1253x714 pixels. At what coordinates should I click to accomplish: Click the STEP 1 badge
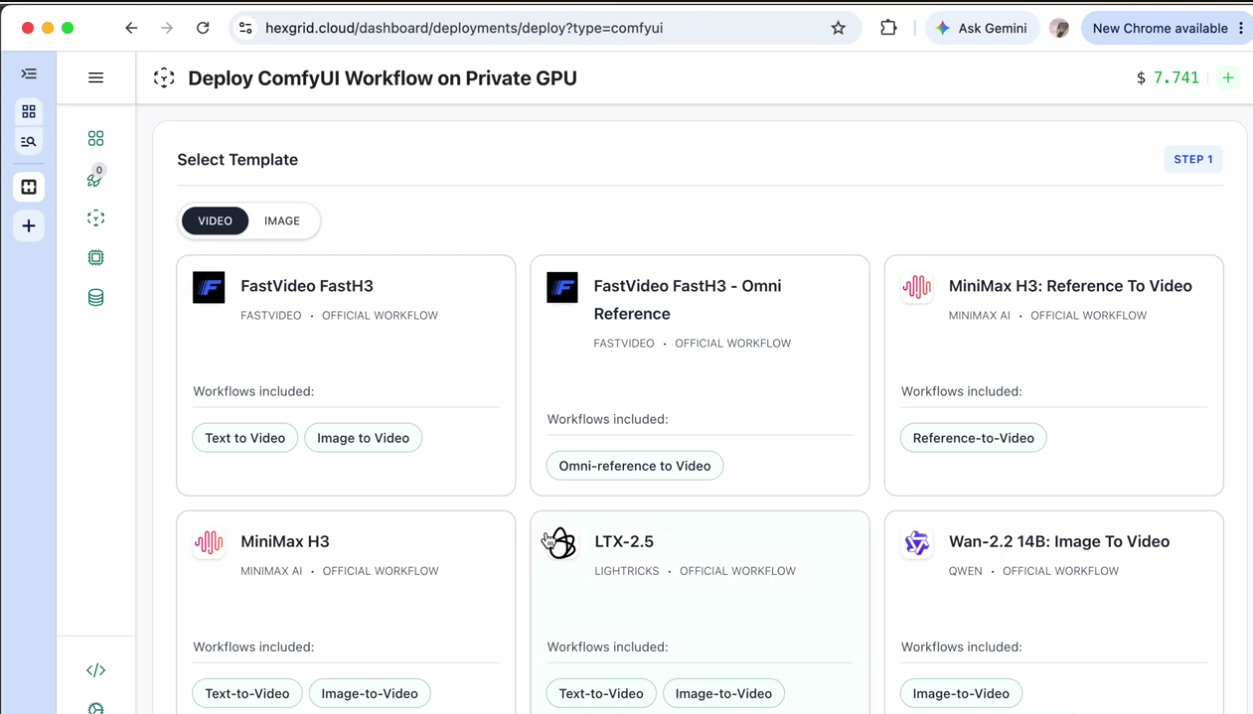click(x=1193, y=159)
